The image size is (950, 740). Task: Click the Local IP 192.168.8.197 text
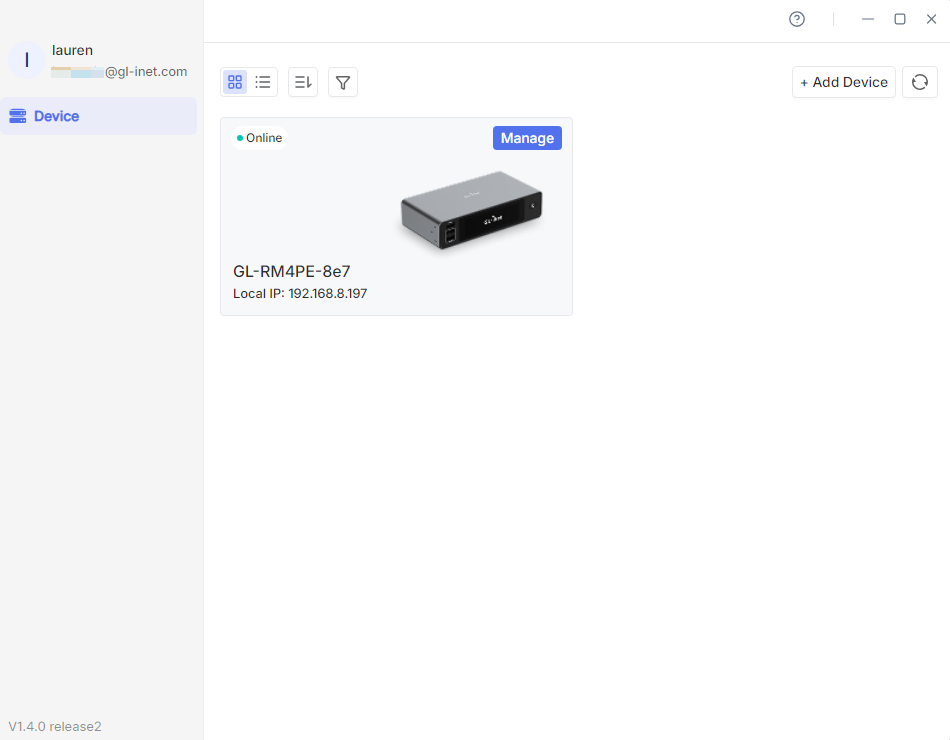pyautogui.click(x=300, y=294)
